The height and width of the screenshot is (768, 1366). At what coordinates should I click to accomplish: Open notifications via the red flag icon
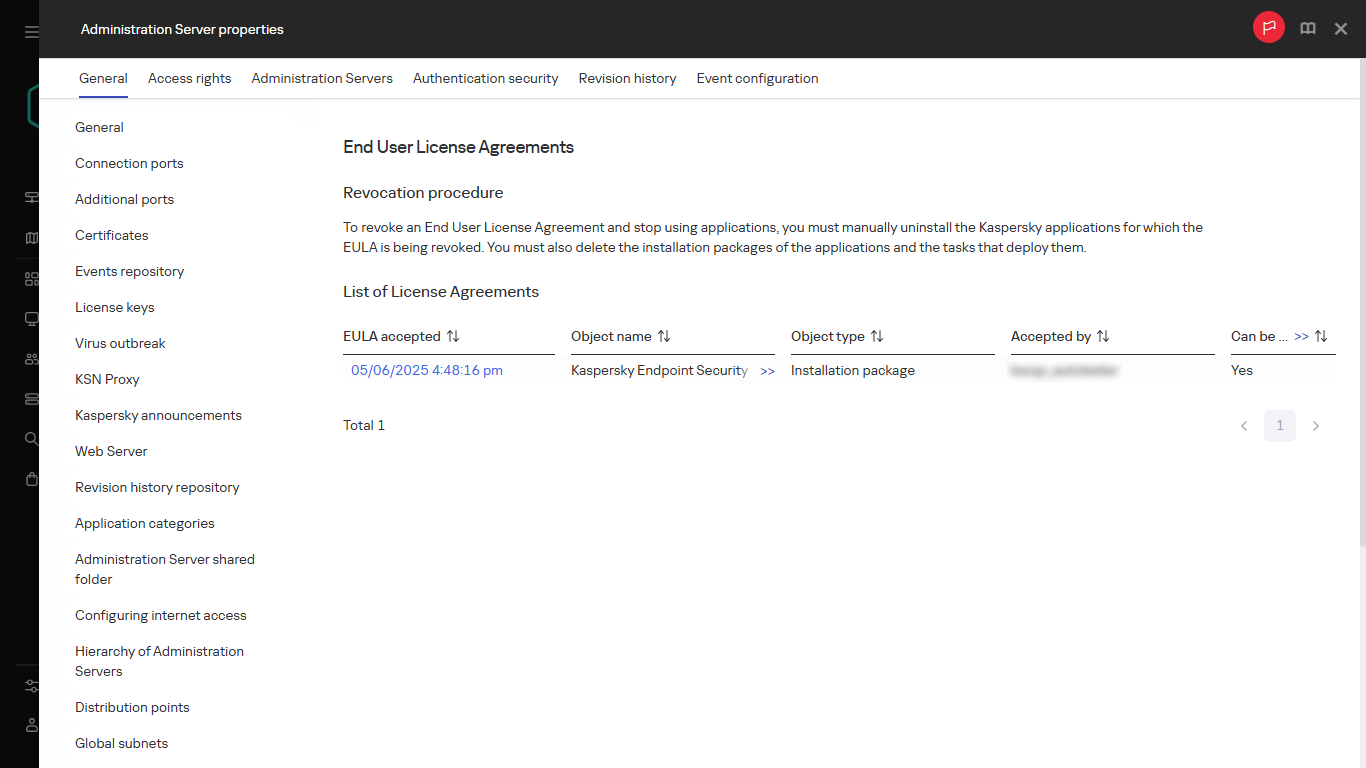pos(1268,28)
